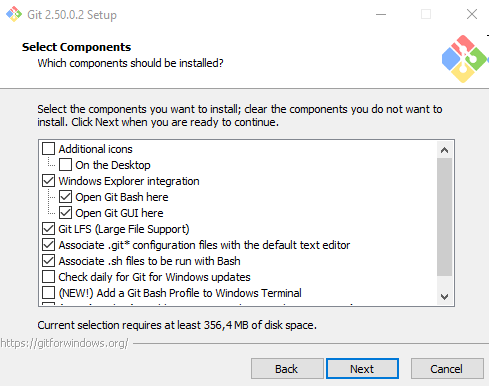Enable the Additional icons checkbox
This screenshot has height=386, width=489.
[49, 149]
